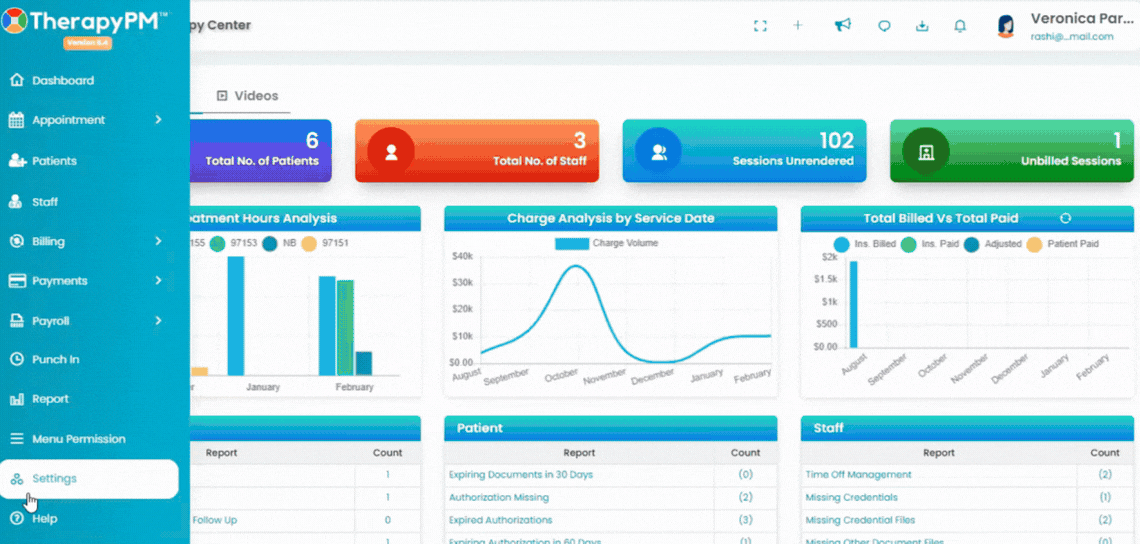Click Time Off Management count (2)

pos(1104,475)
